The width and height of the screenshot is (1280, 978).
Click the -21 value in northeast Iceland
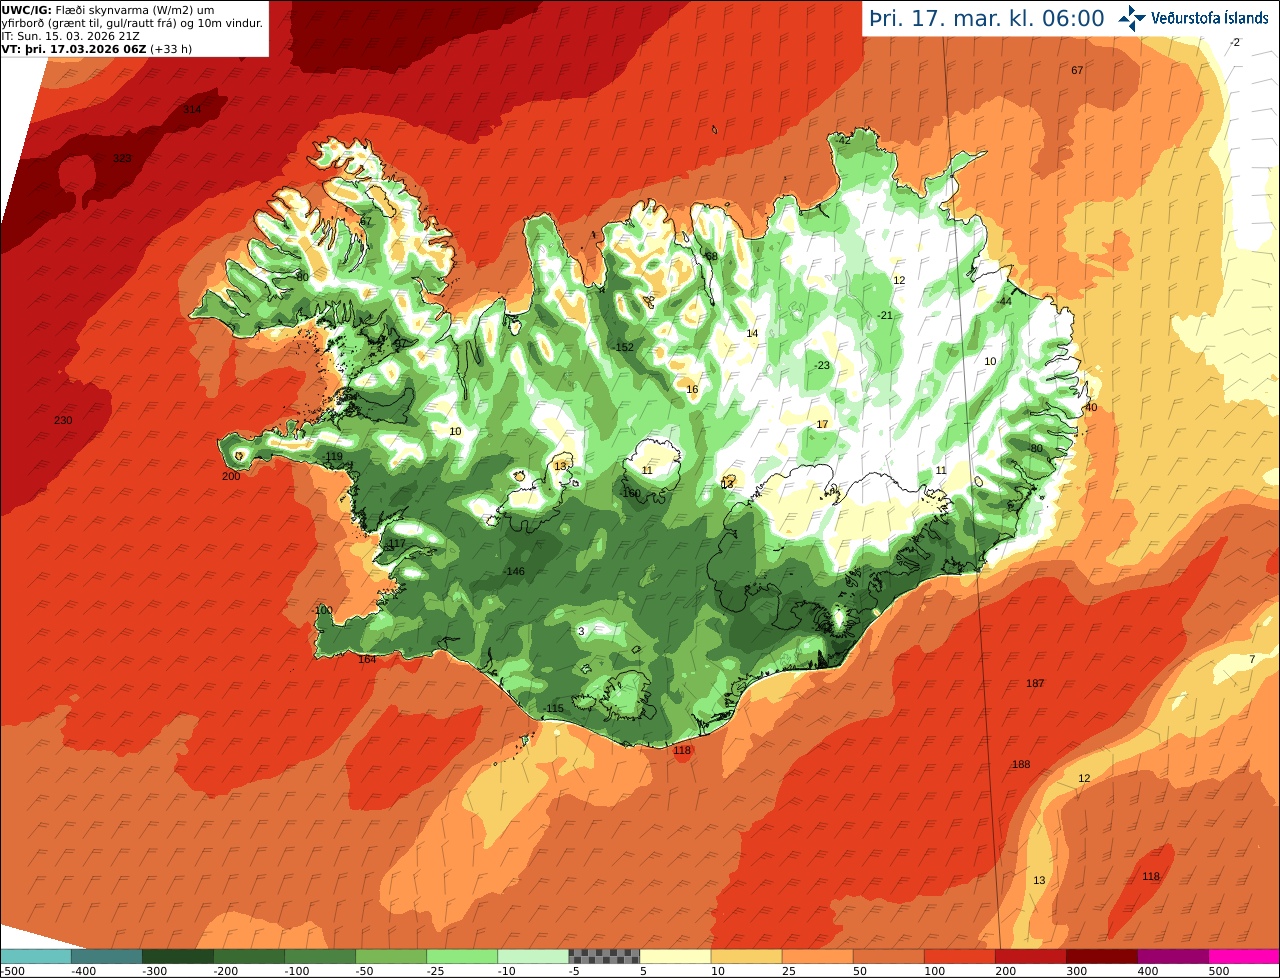pos(884,315)
